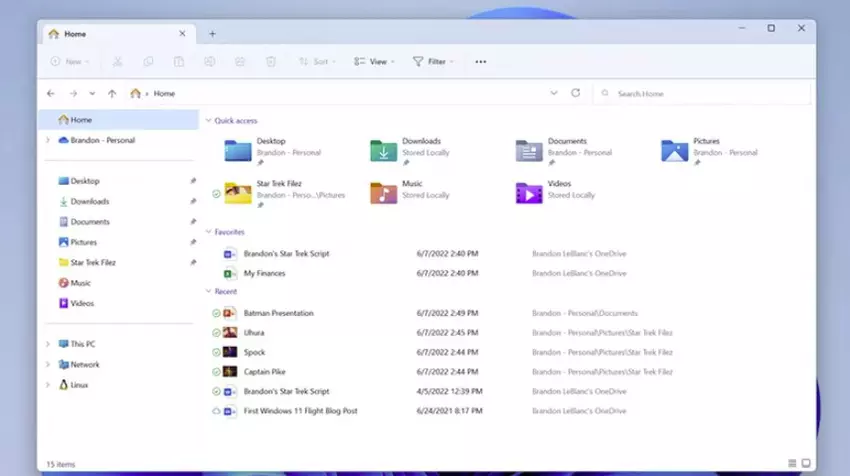Viewport: 850px width, 476px height.
Task: Open the Batman Presentation recent file
Action: pyautogui.click(x=278, y=313)
